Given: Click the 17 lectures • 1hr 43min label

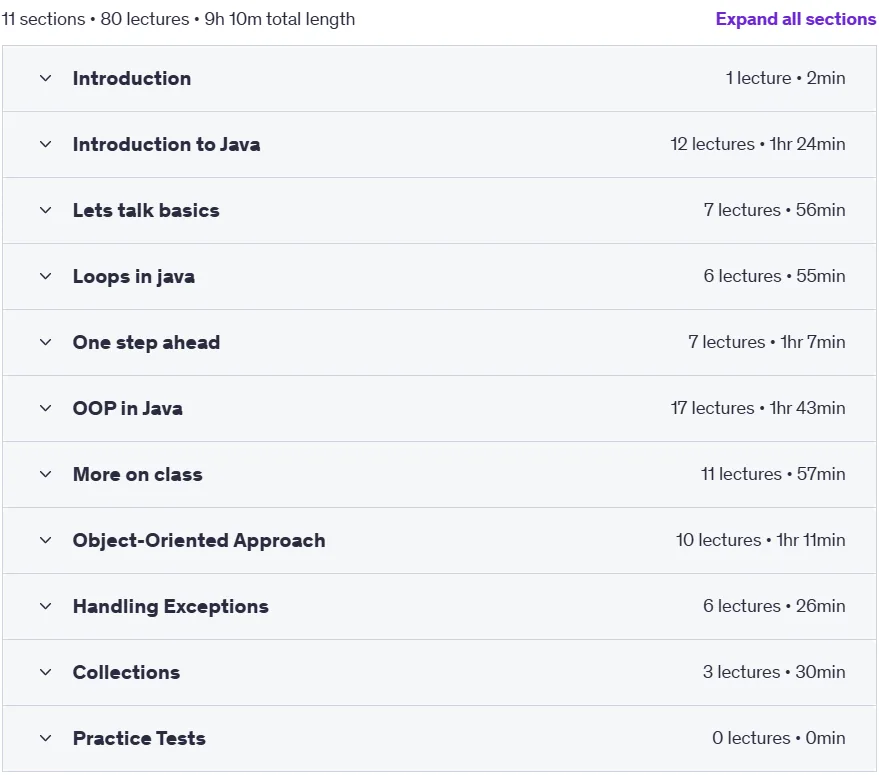Looking at the screenshot, I should (758, 408).
